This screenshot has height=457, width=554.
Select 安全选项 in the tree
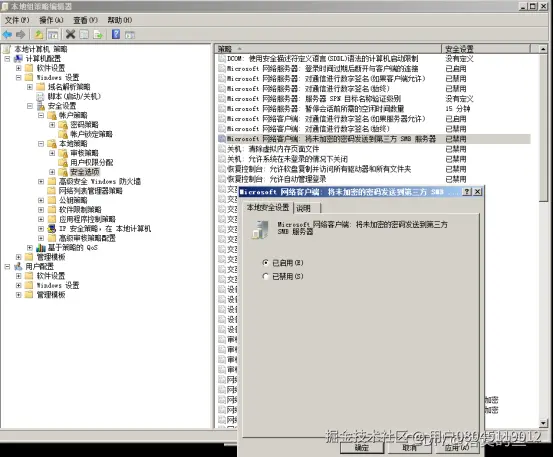pyautogui.click(x=85, y=172)
